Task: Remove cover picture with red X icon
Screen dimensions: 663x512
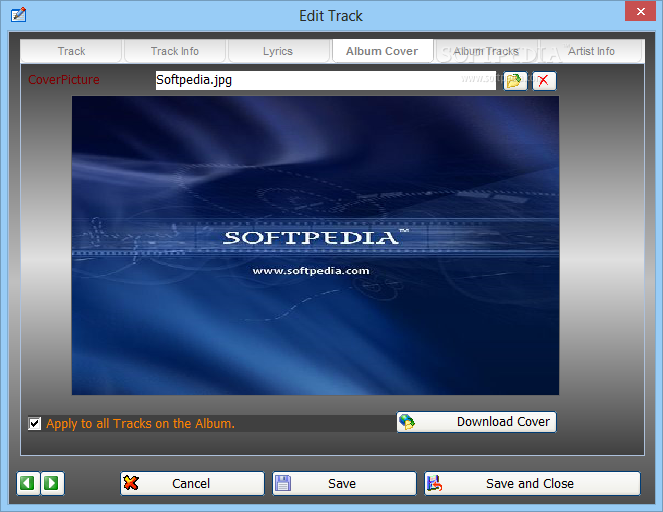Action: pos(544,81)
